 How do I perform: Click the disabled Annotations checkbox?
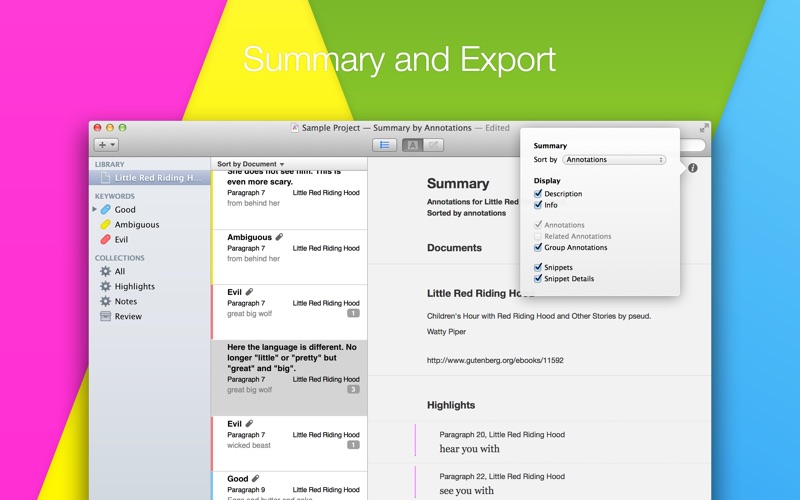[x=538, y=224]
